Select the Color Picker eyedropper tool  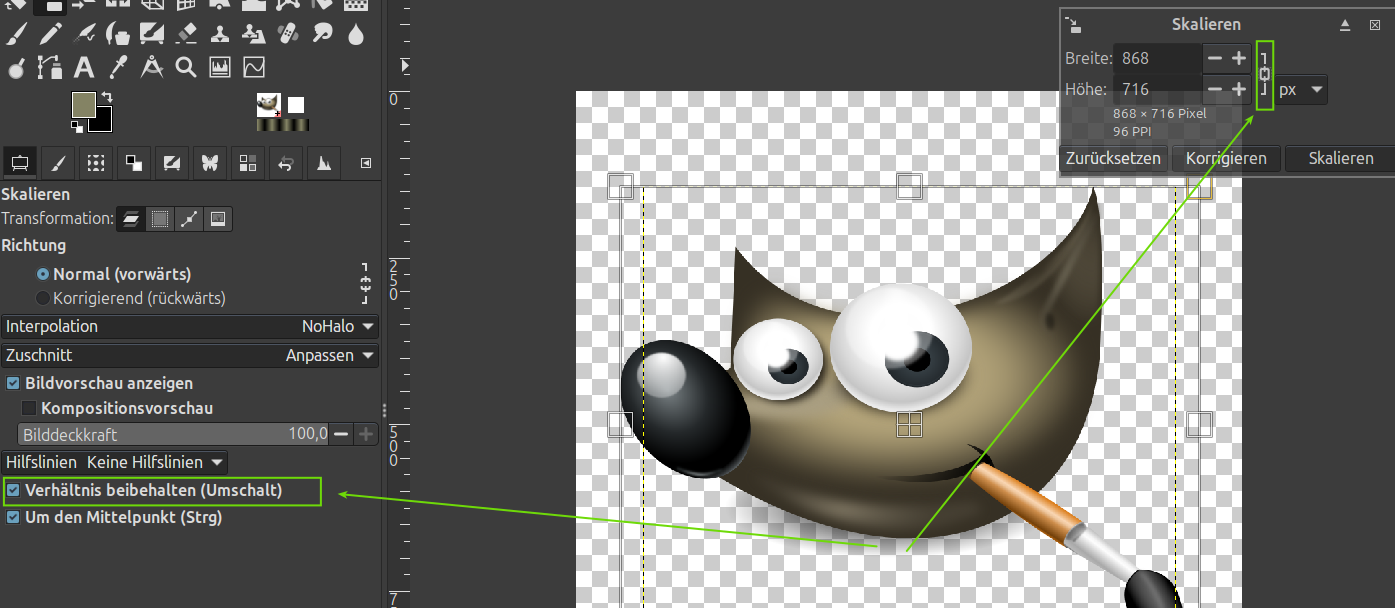point(118,67)
